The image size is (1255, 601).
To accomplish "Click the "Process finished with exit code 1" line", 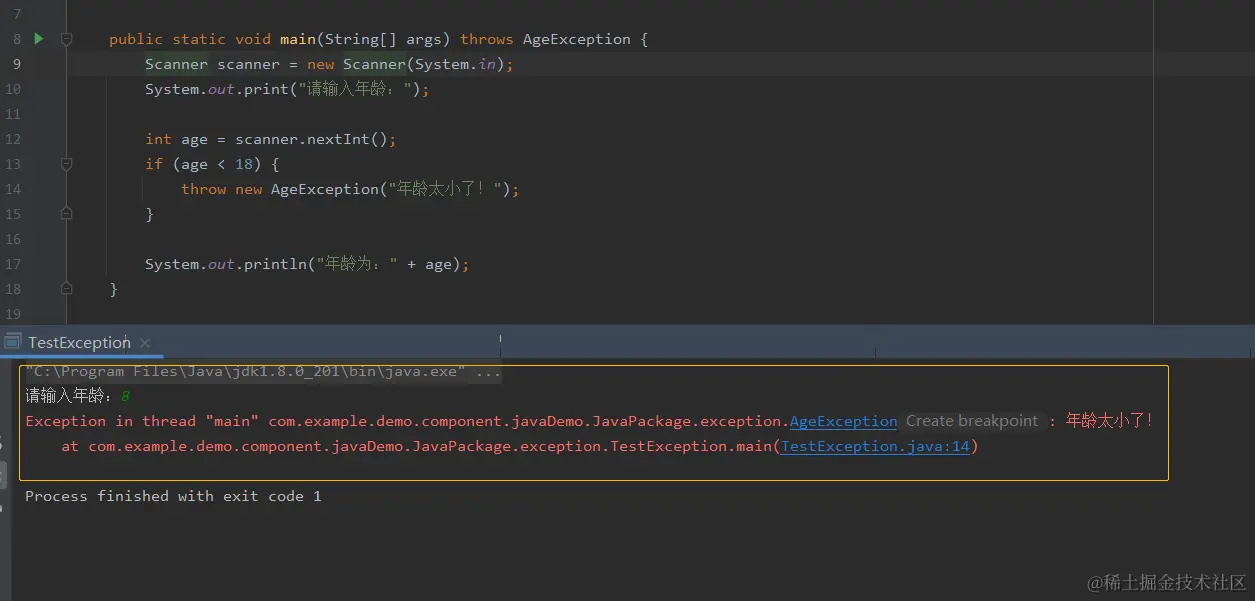I will coord(173,496).
